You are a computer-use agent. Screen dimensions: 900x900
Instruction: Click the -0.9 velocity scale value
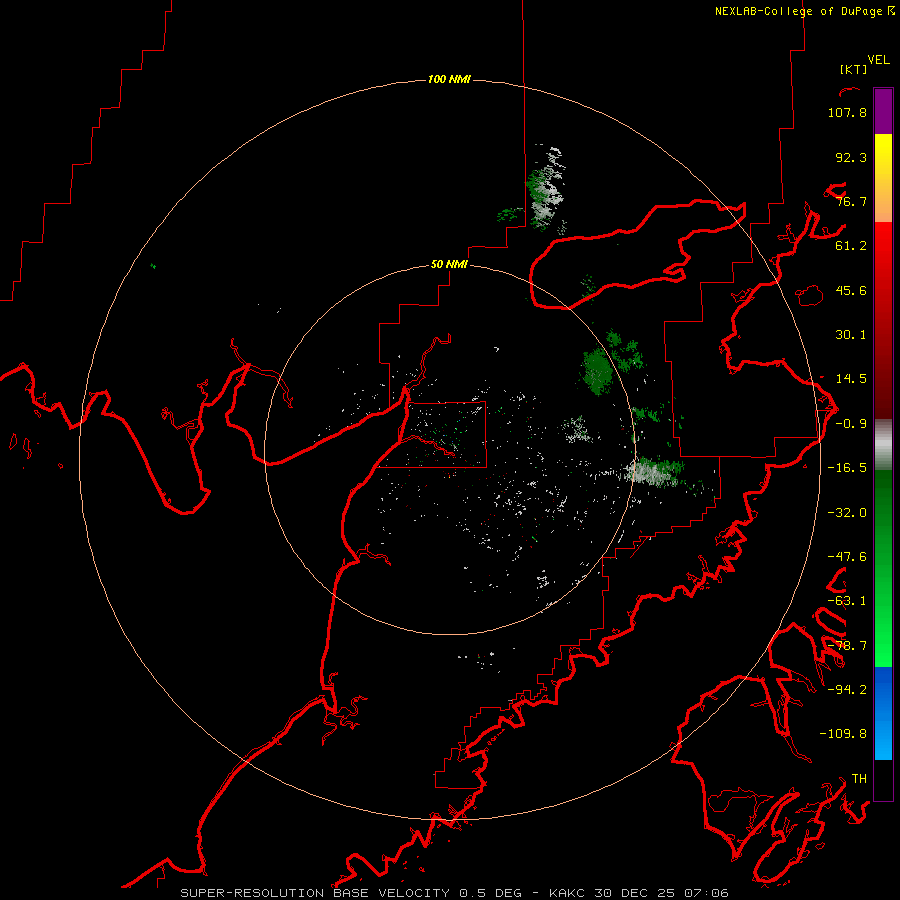tap(851, 424)
